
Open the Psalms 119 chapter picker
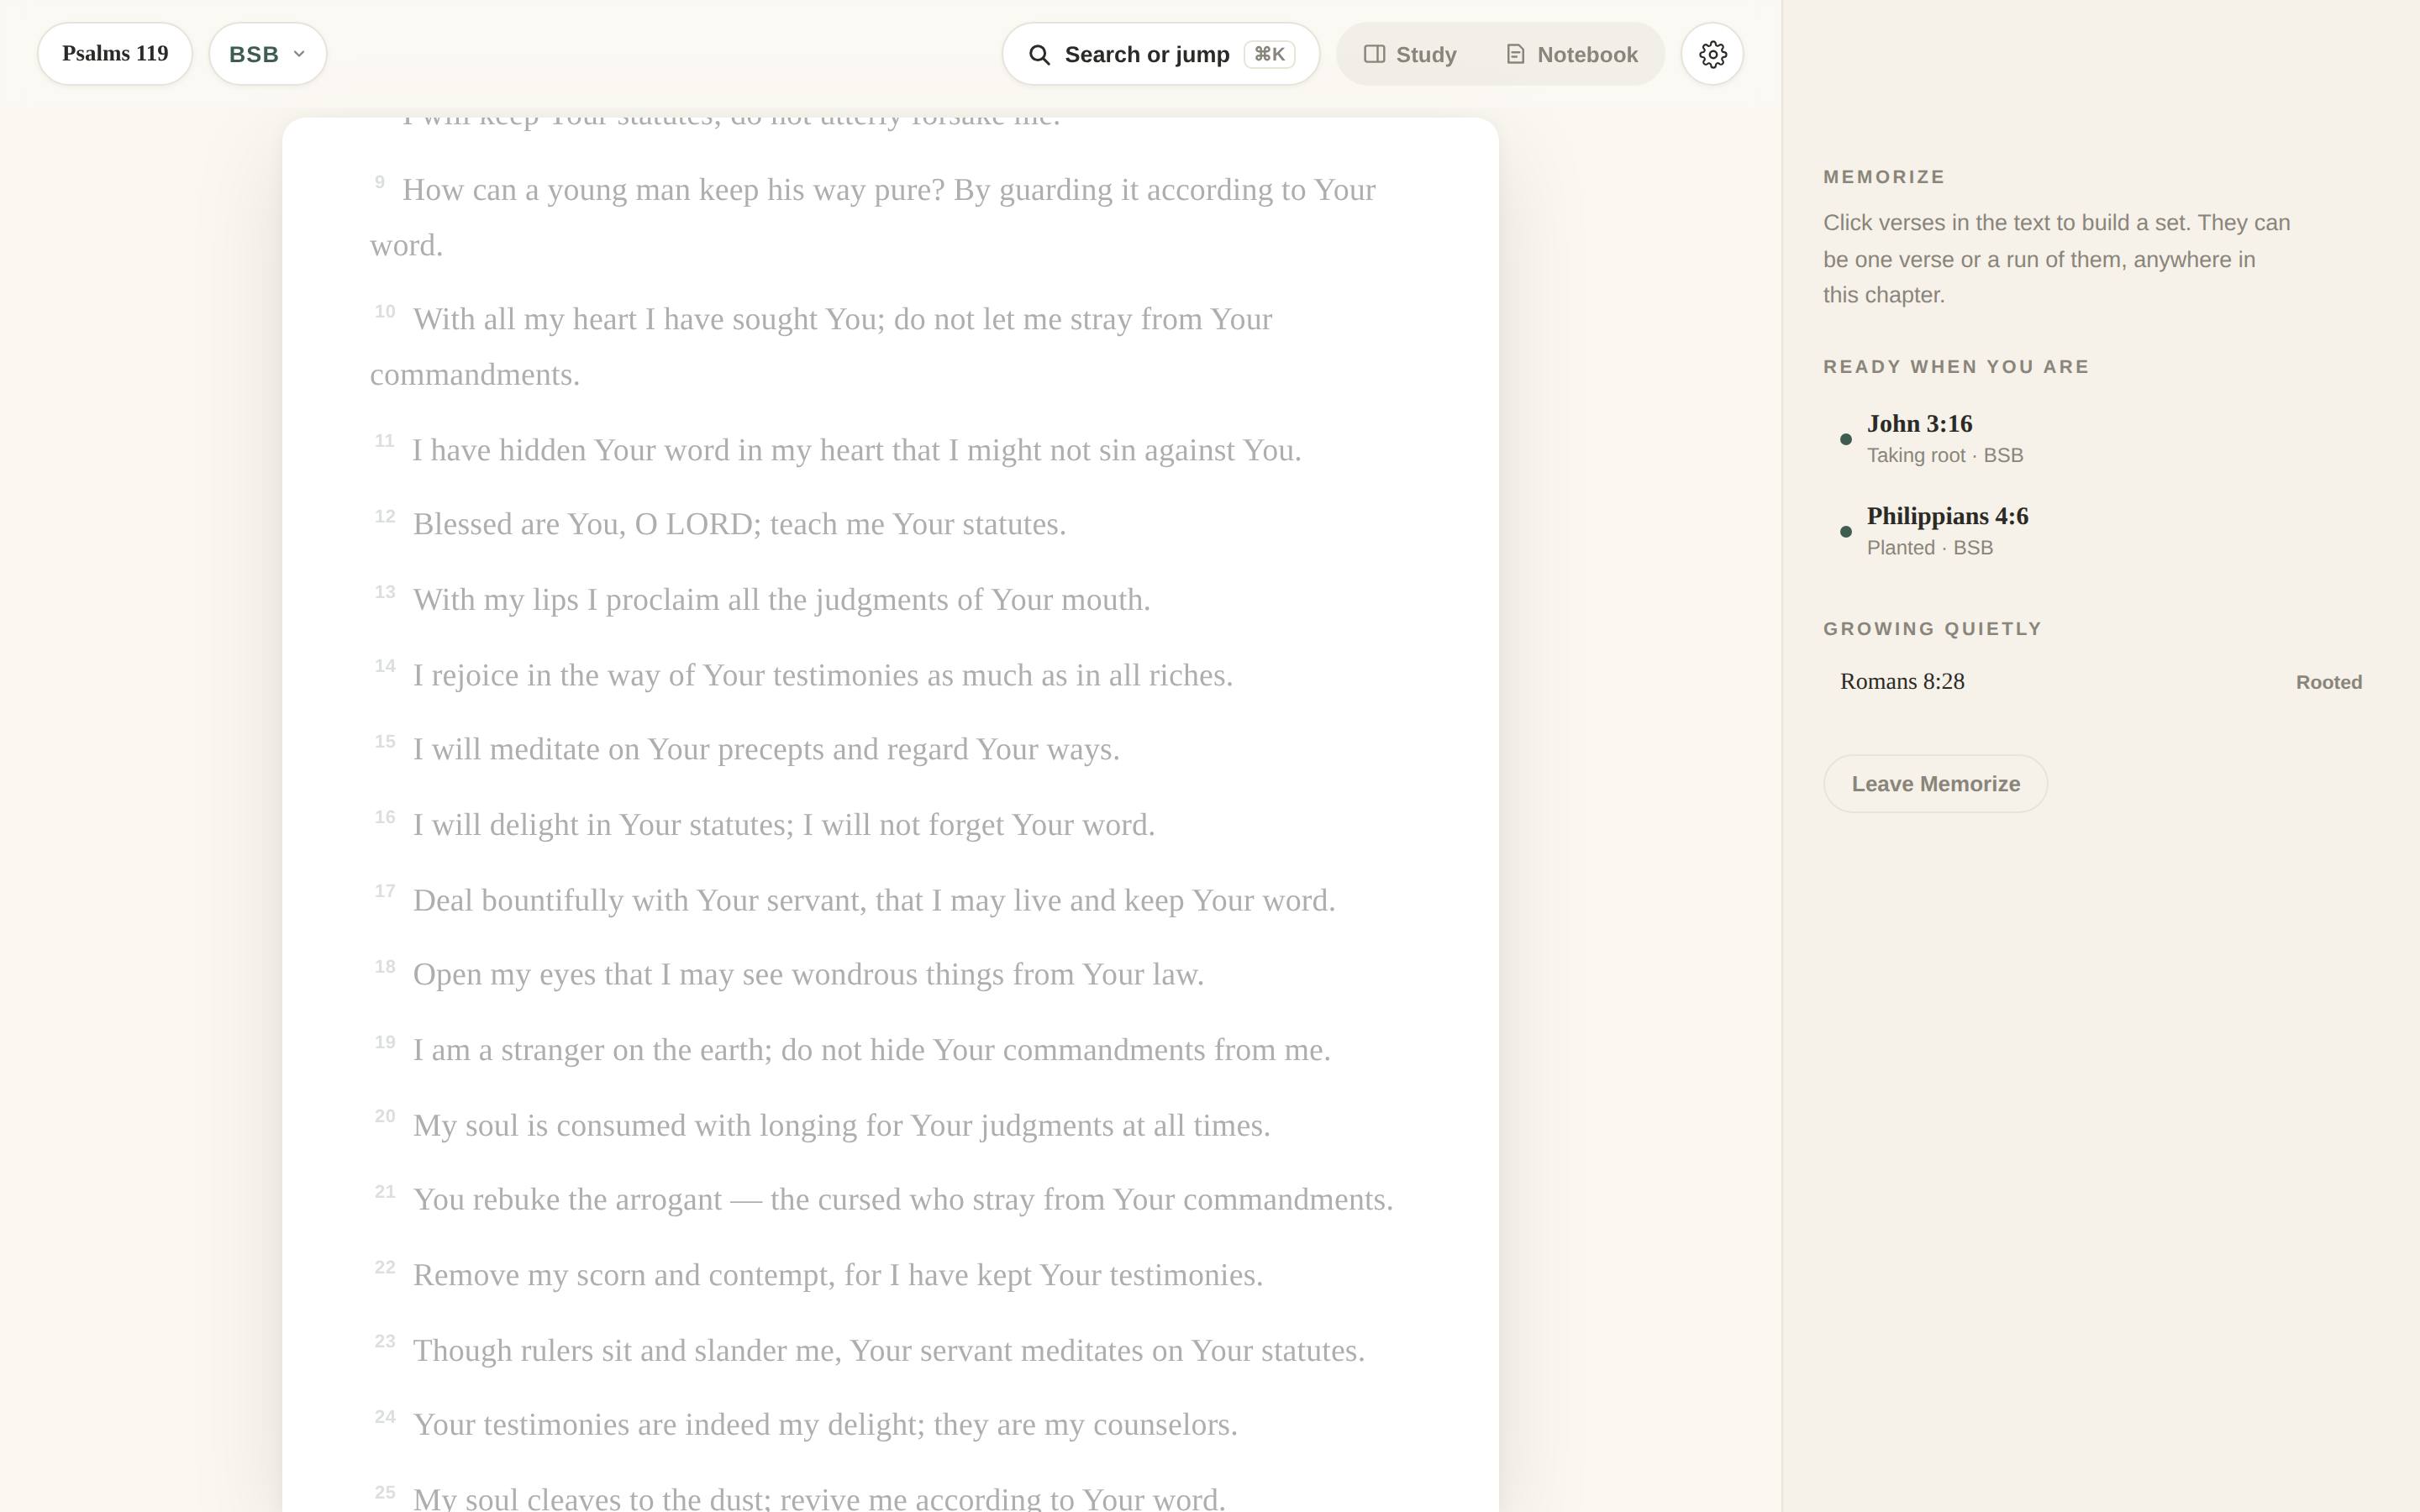click(115, 54)
